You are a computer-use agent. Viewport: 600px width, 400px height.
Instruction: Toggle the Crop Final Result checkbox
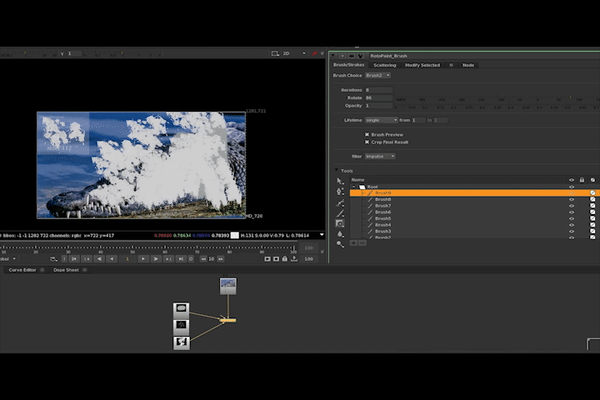pos(368,142)
